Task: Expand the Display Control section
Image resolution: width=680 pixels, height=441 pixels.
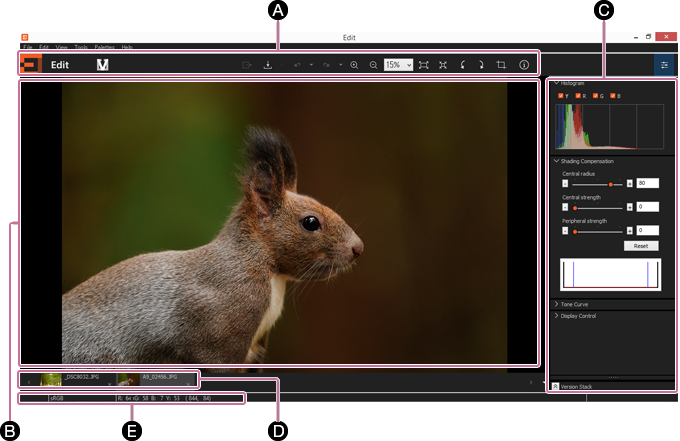Action: click(x=556, y=316)
